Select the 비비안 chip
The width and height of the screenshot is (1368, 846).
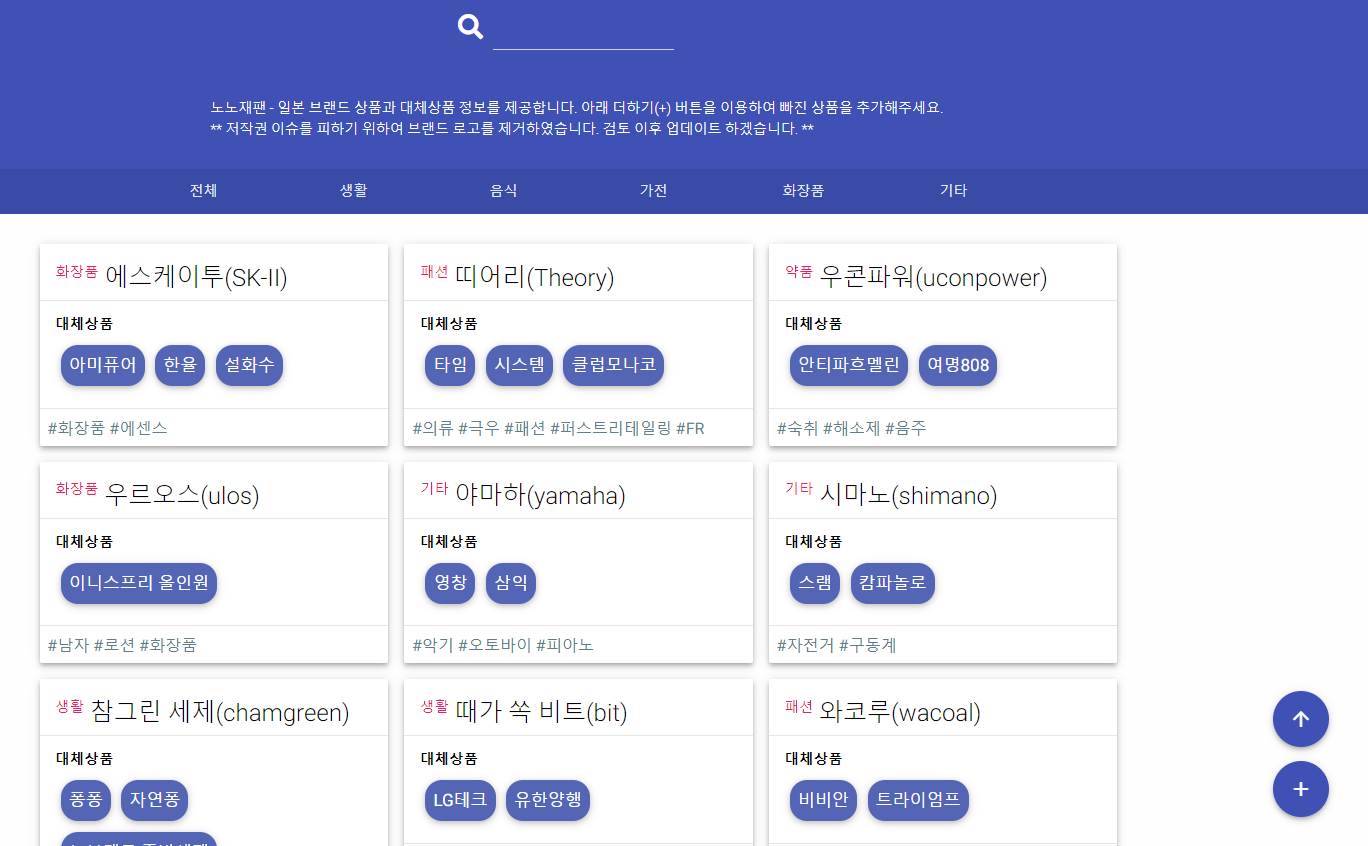(x=823, y=800)
